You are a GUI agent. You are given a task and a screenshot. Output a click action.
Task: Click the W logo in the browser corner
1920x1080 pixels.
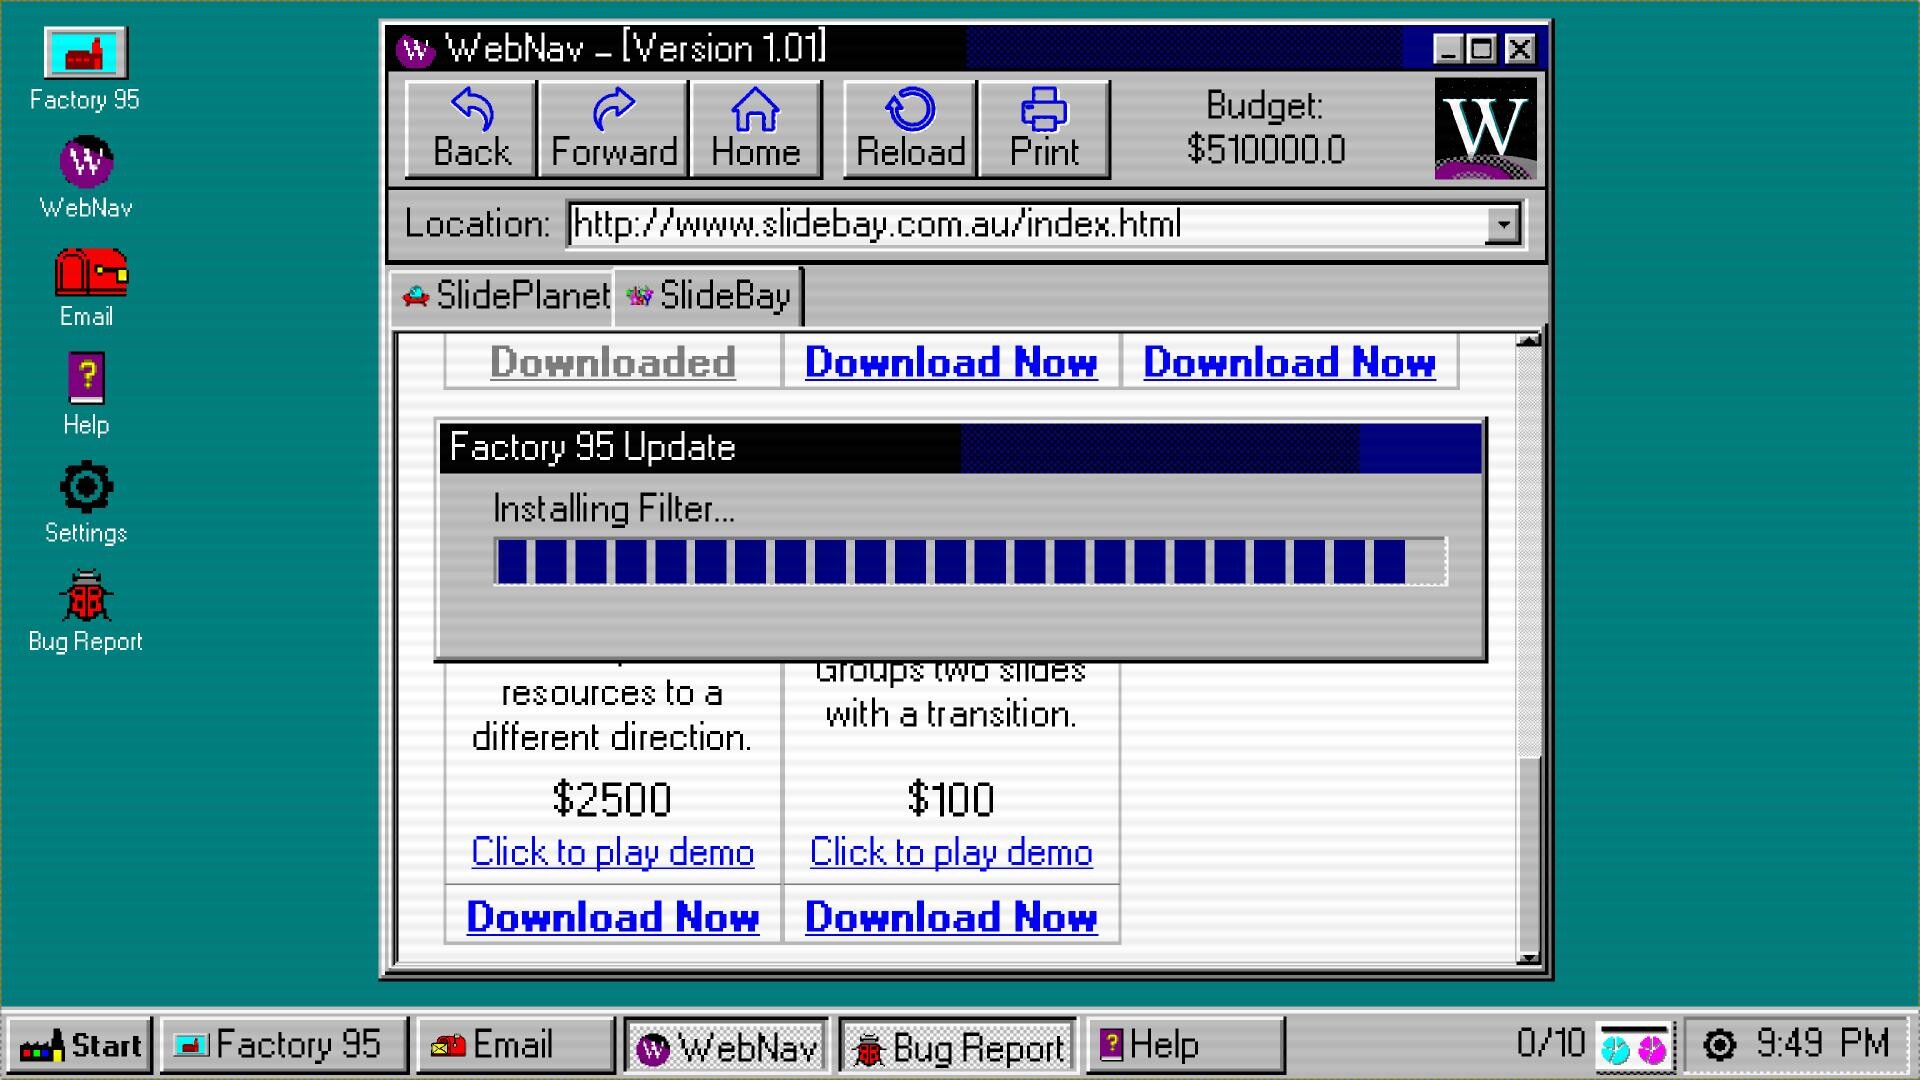click(x=1484, y=126)
